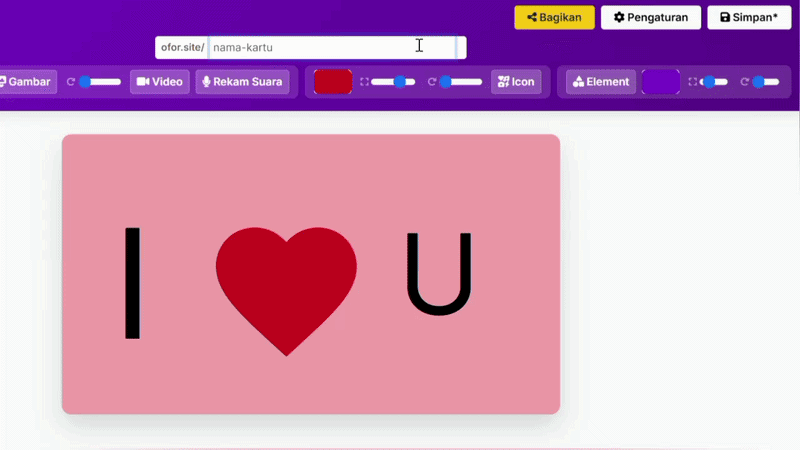Open Pengaturan settings
Viewport: 800px width, 450px height.
(x=651, y=17)
